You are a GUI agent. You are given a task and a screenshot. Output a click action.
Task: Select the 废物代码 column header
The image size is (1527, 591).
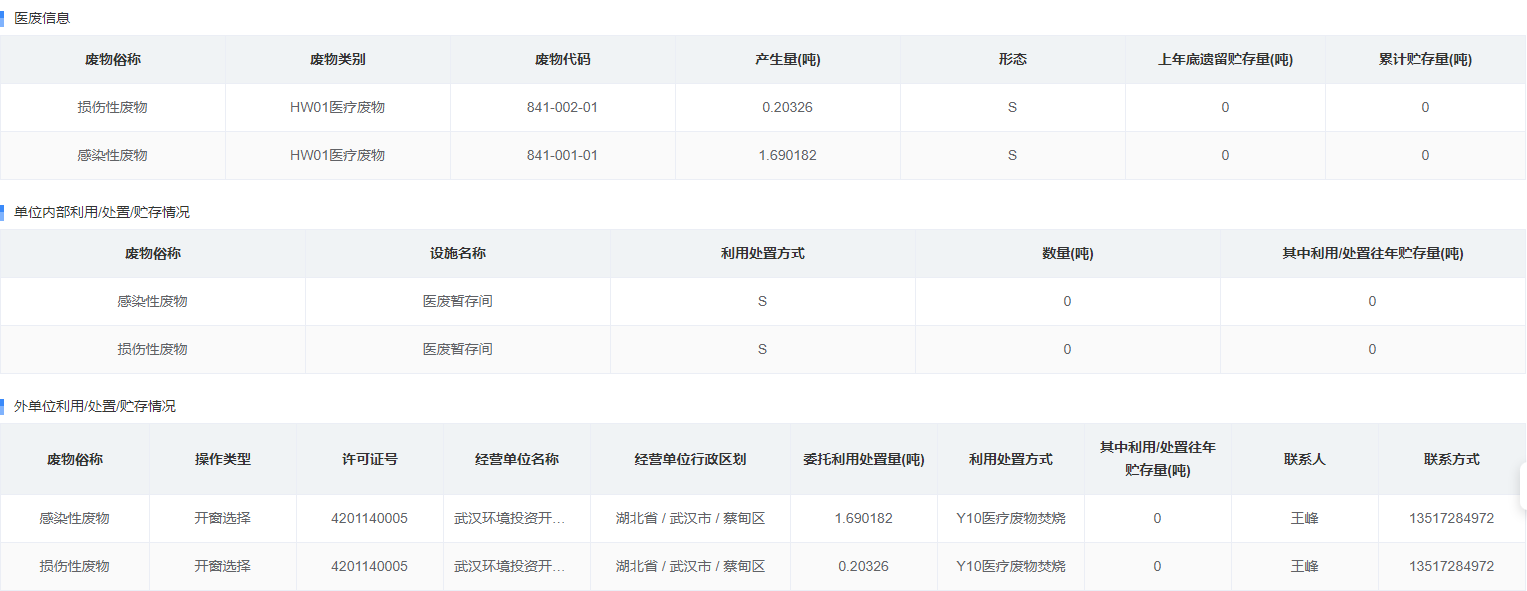(x=563, y=59)
